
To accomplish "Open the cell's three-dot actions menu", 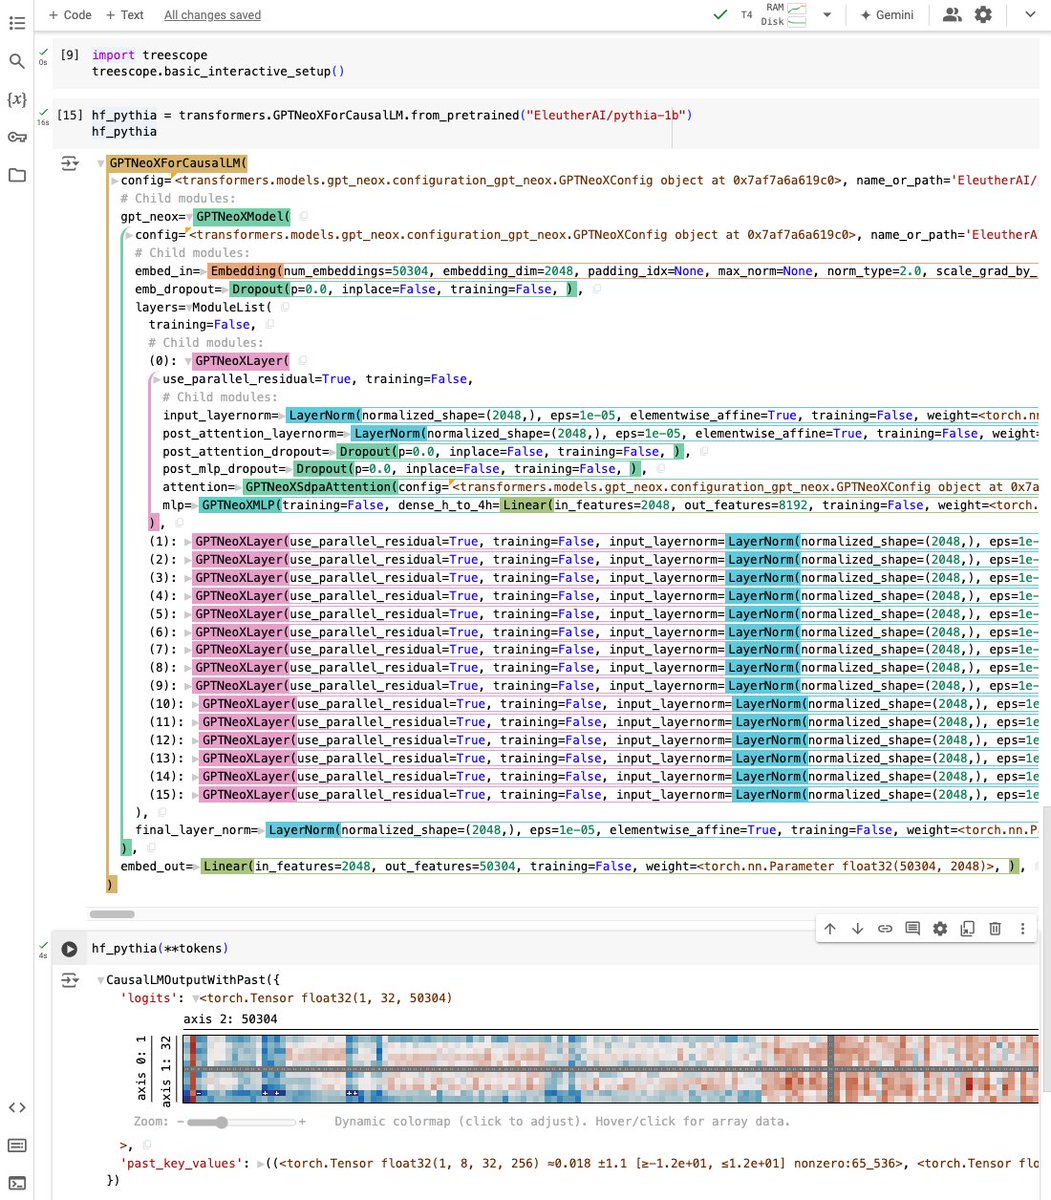I will click(1022, 928).
